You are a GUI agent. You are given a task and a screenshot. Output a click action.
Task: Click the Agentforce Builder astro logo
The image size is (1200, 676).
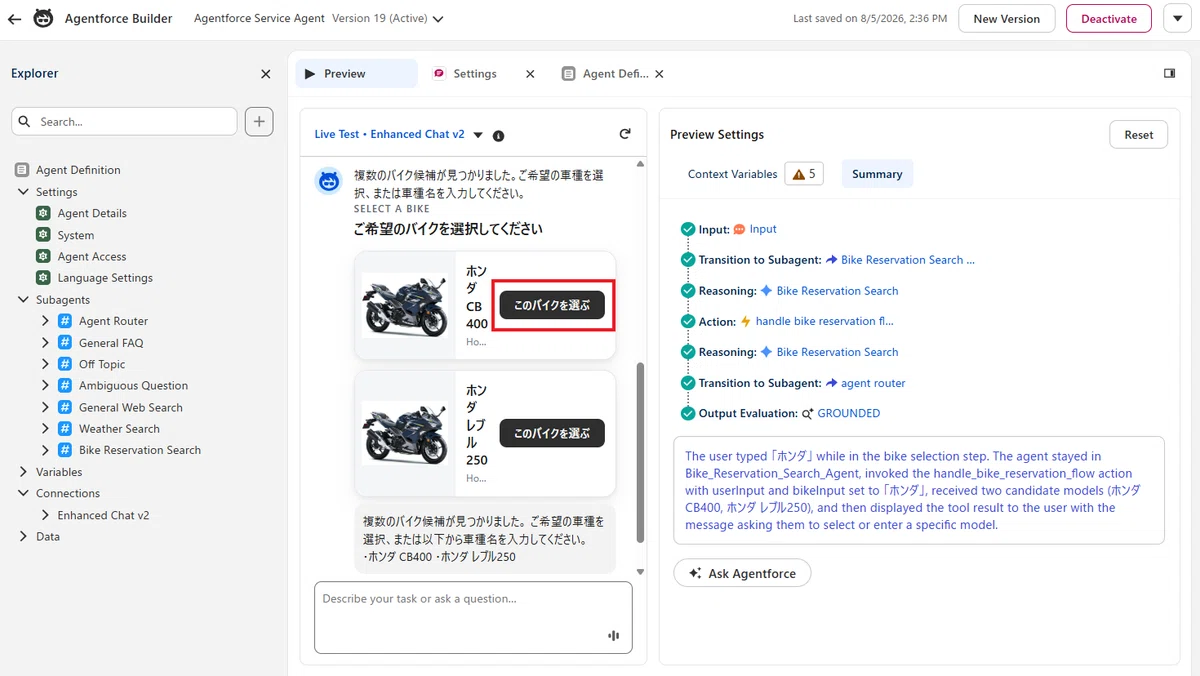43,18
